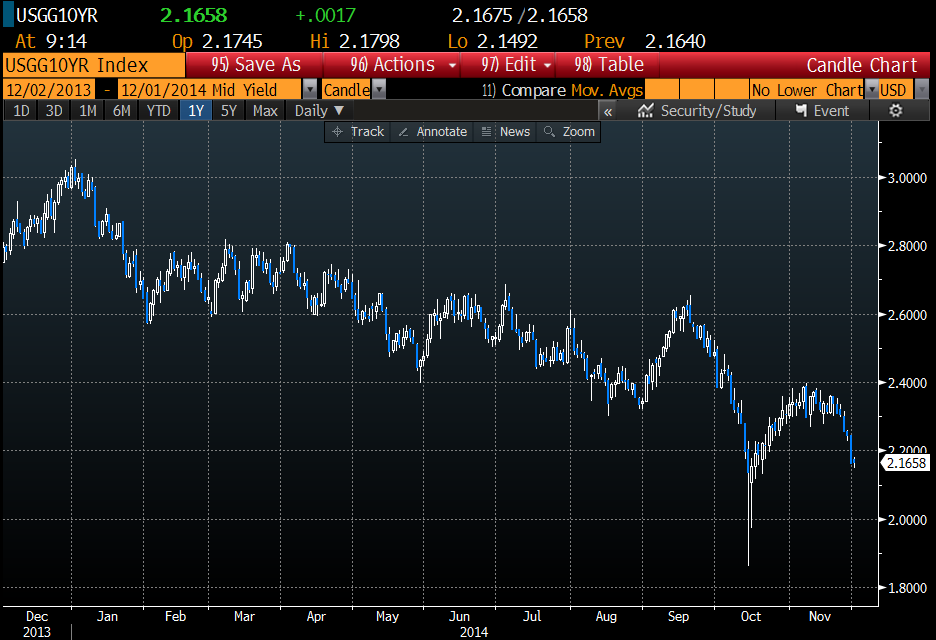
Task: Collapse the panel with double-chevron icon
Action: pyautogui.click(x=607, y=111)
